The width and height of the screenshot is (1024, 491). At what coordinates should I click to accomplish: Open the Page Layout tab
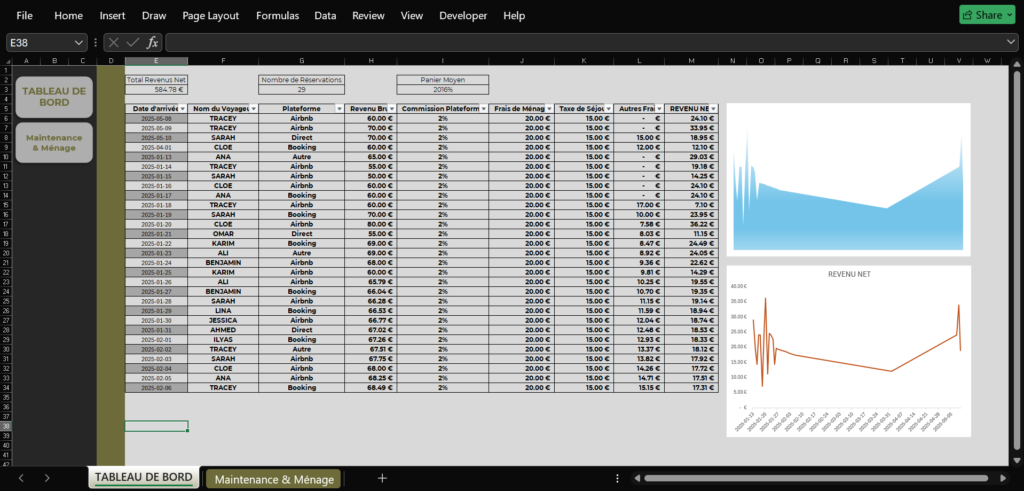click(x=211, y=16)
